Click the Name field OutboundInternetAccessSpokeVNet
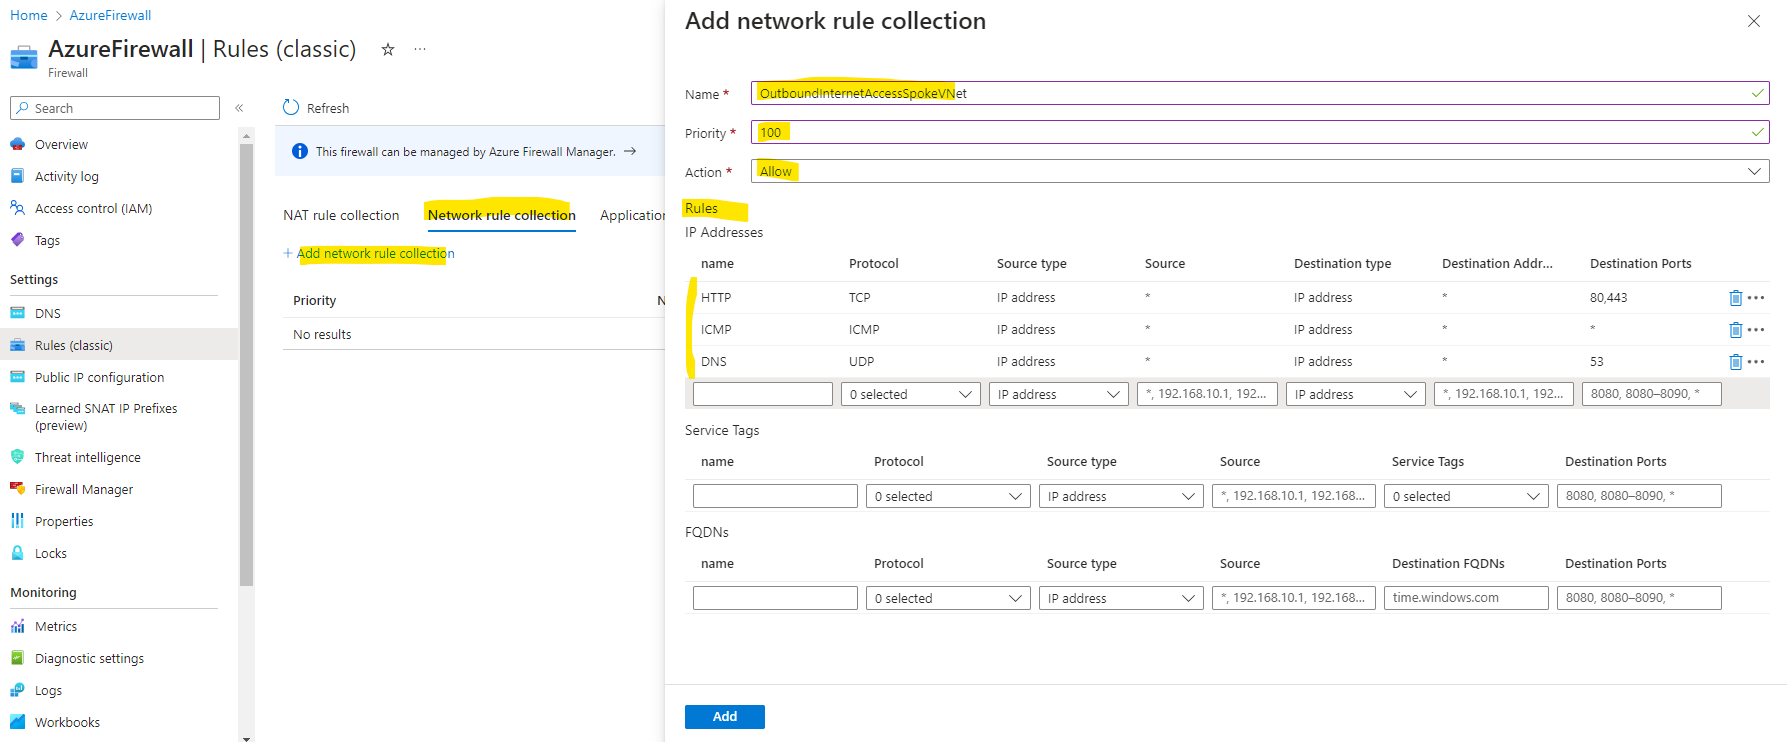The height and width of the screenshot is (742, 1787). [1260, 93]
